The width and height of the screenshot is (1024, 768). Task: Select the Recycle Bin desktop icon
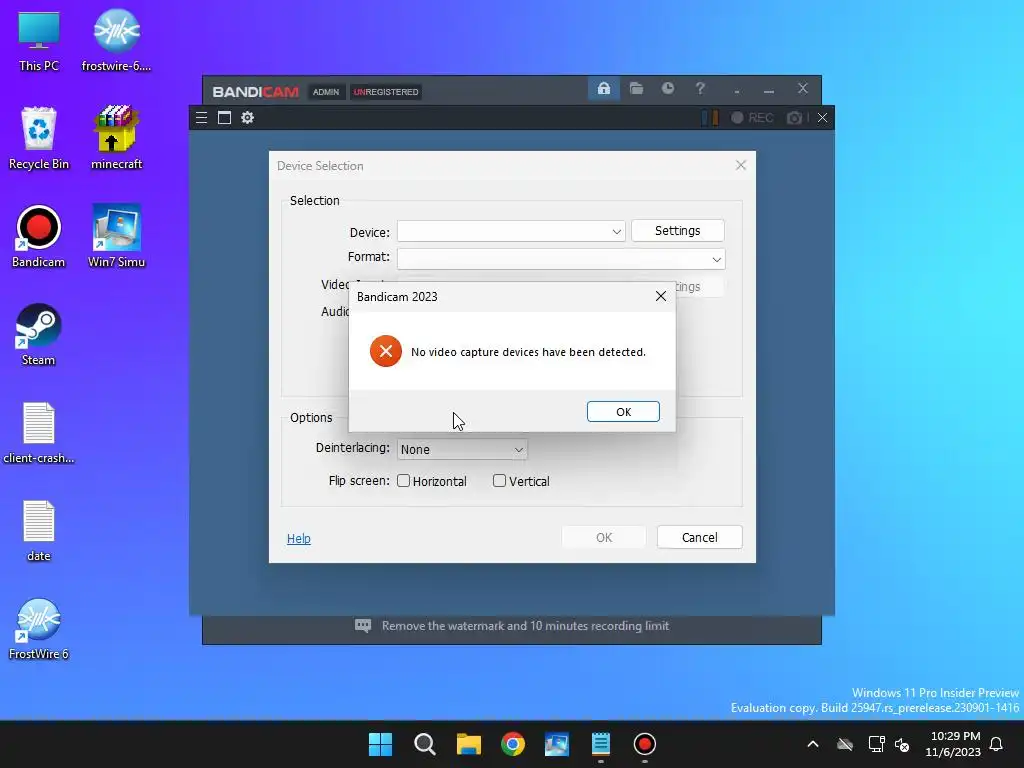click(x=39, y=138)
